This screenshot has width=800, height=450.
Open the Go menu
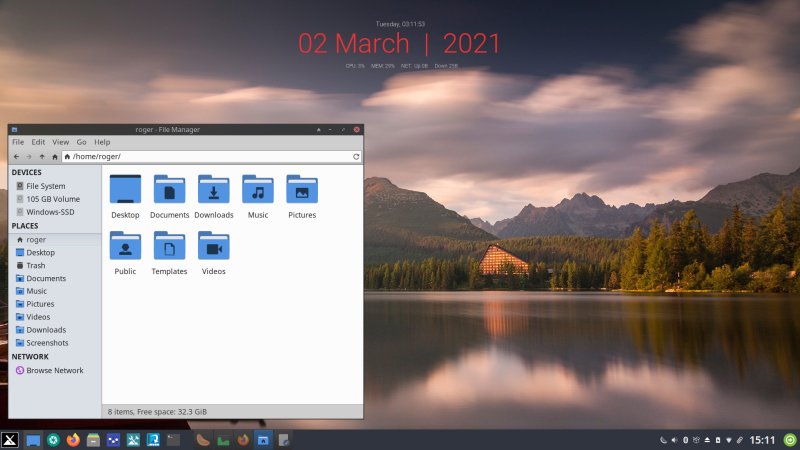pyautogui.click(x=81, y=142)
